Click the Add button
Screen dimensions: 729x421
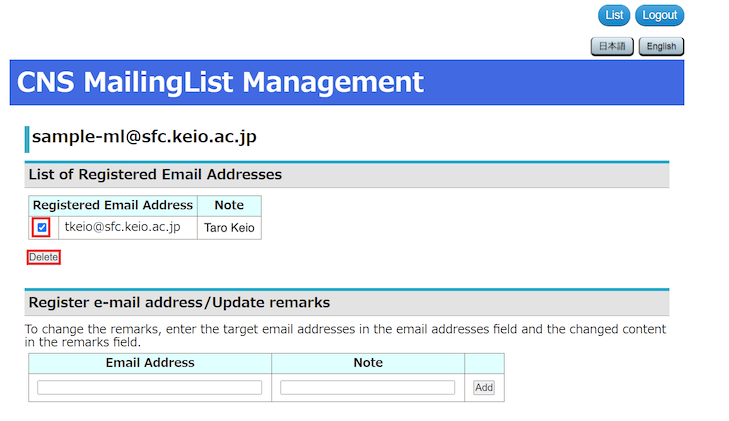pos(484,388)
